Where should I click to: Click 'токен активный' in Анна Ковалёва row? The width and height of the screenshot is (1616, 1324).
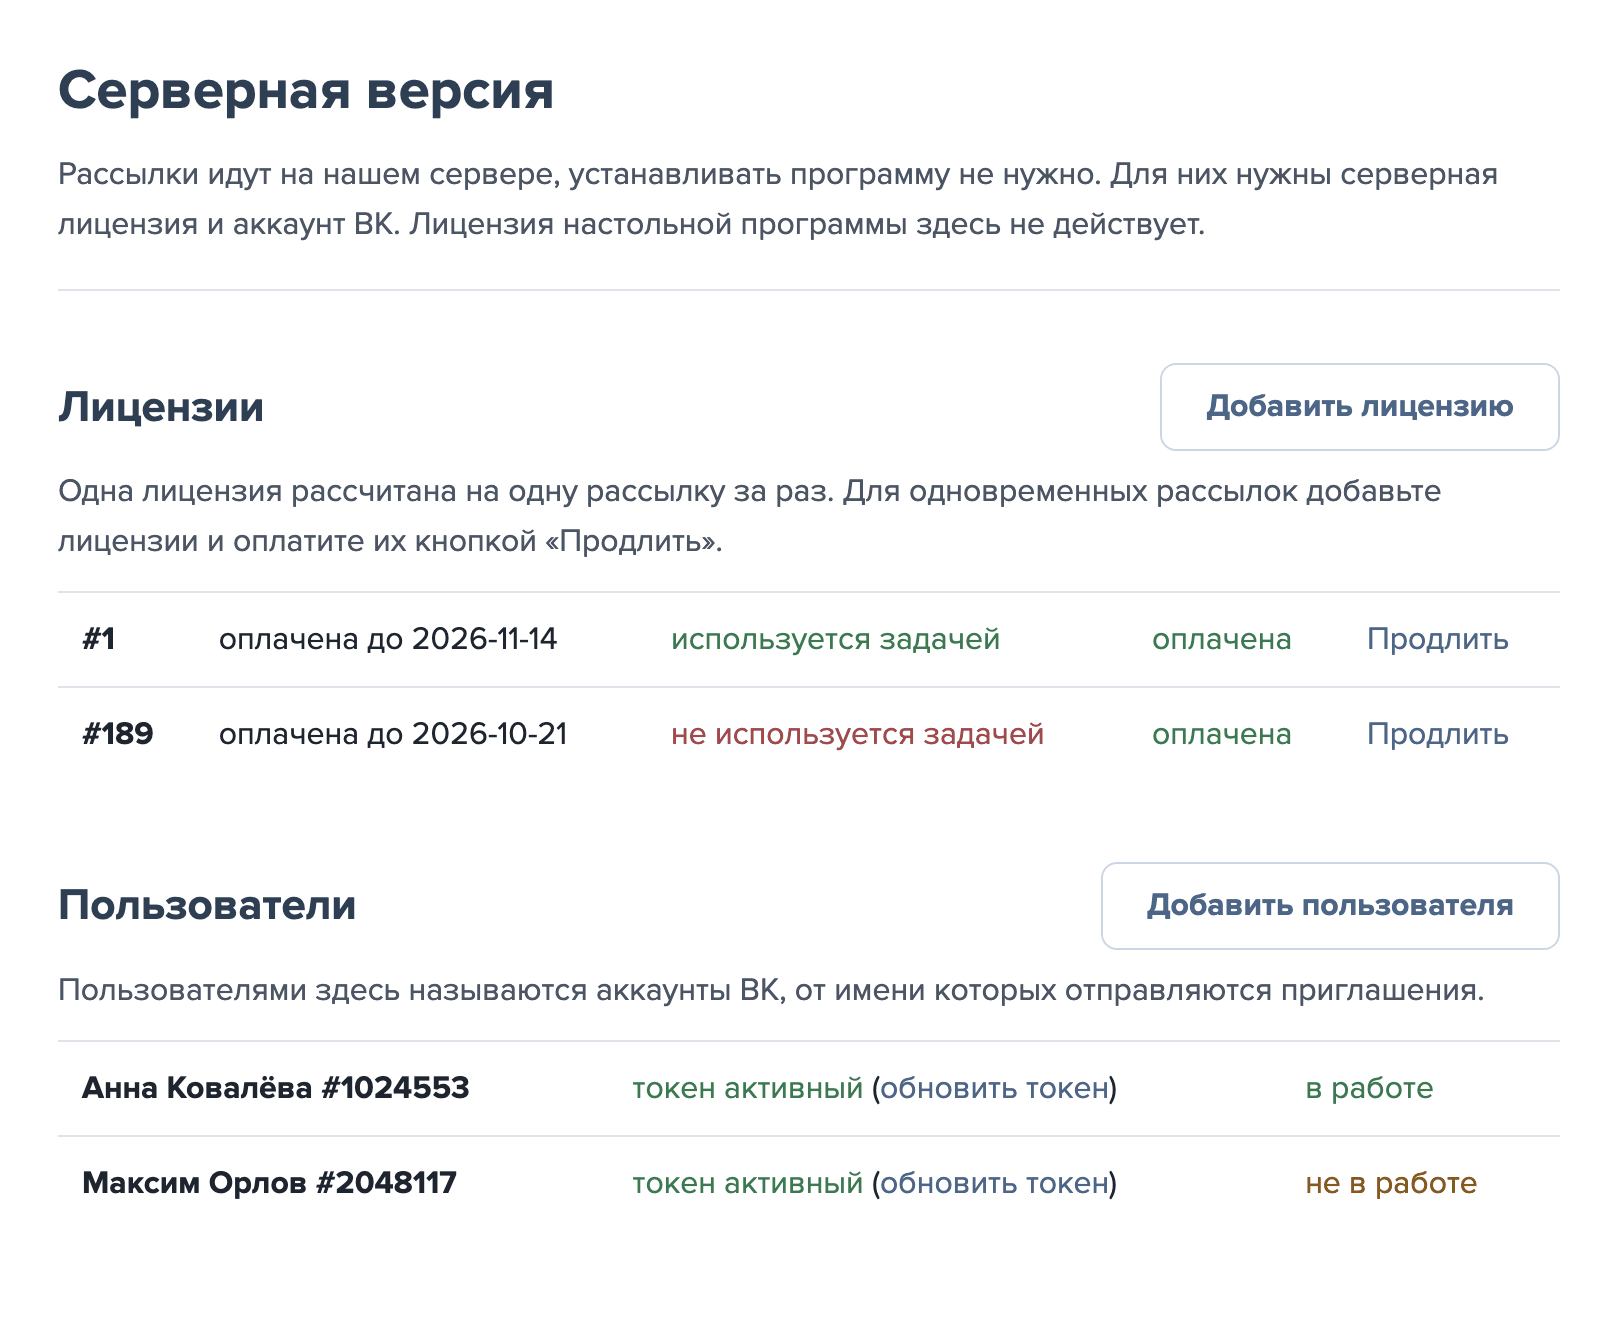[x=747, y=1088]
